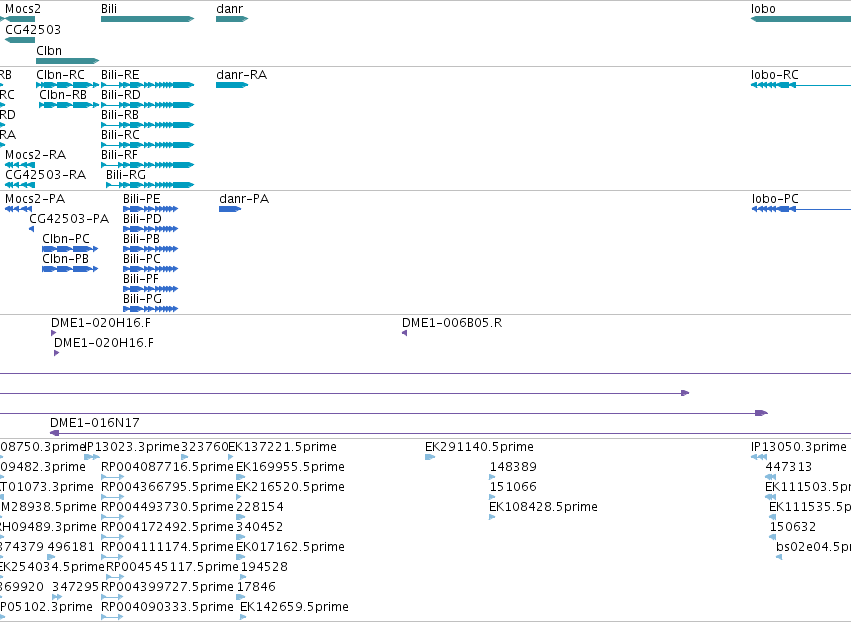Click coding sequence Bili-PB

150,249
